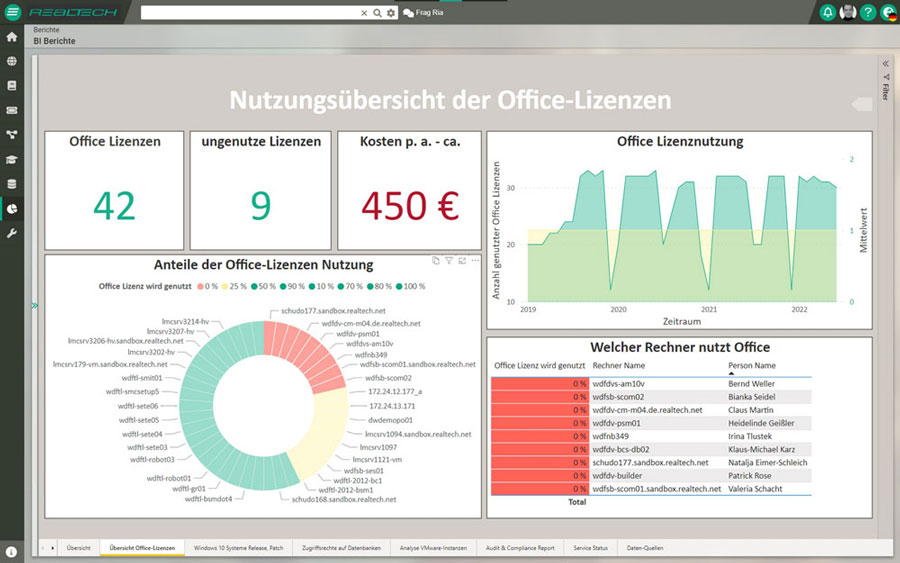Open the ticket icon in sidebar
900x563 pixels.
tap(11, 110)
